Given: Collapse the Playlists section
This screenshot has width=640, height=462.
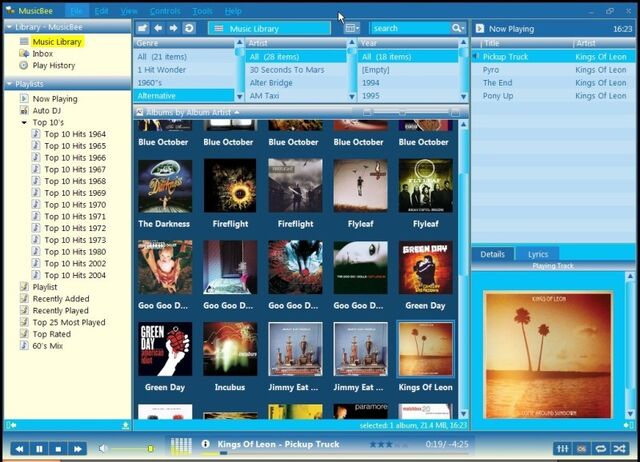Looking at the screenshot, I should (9, 84).
